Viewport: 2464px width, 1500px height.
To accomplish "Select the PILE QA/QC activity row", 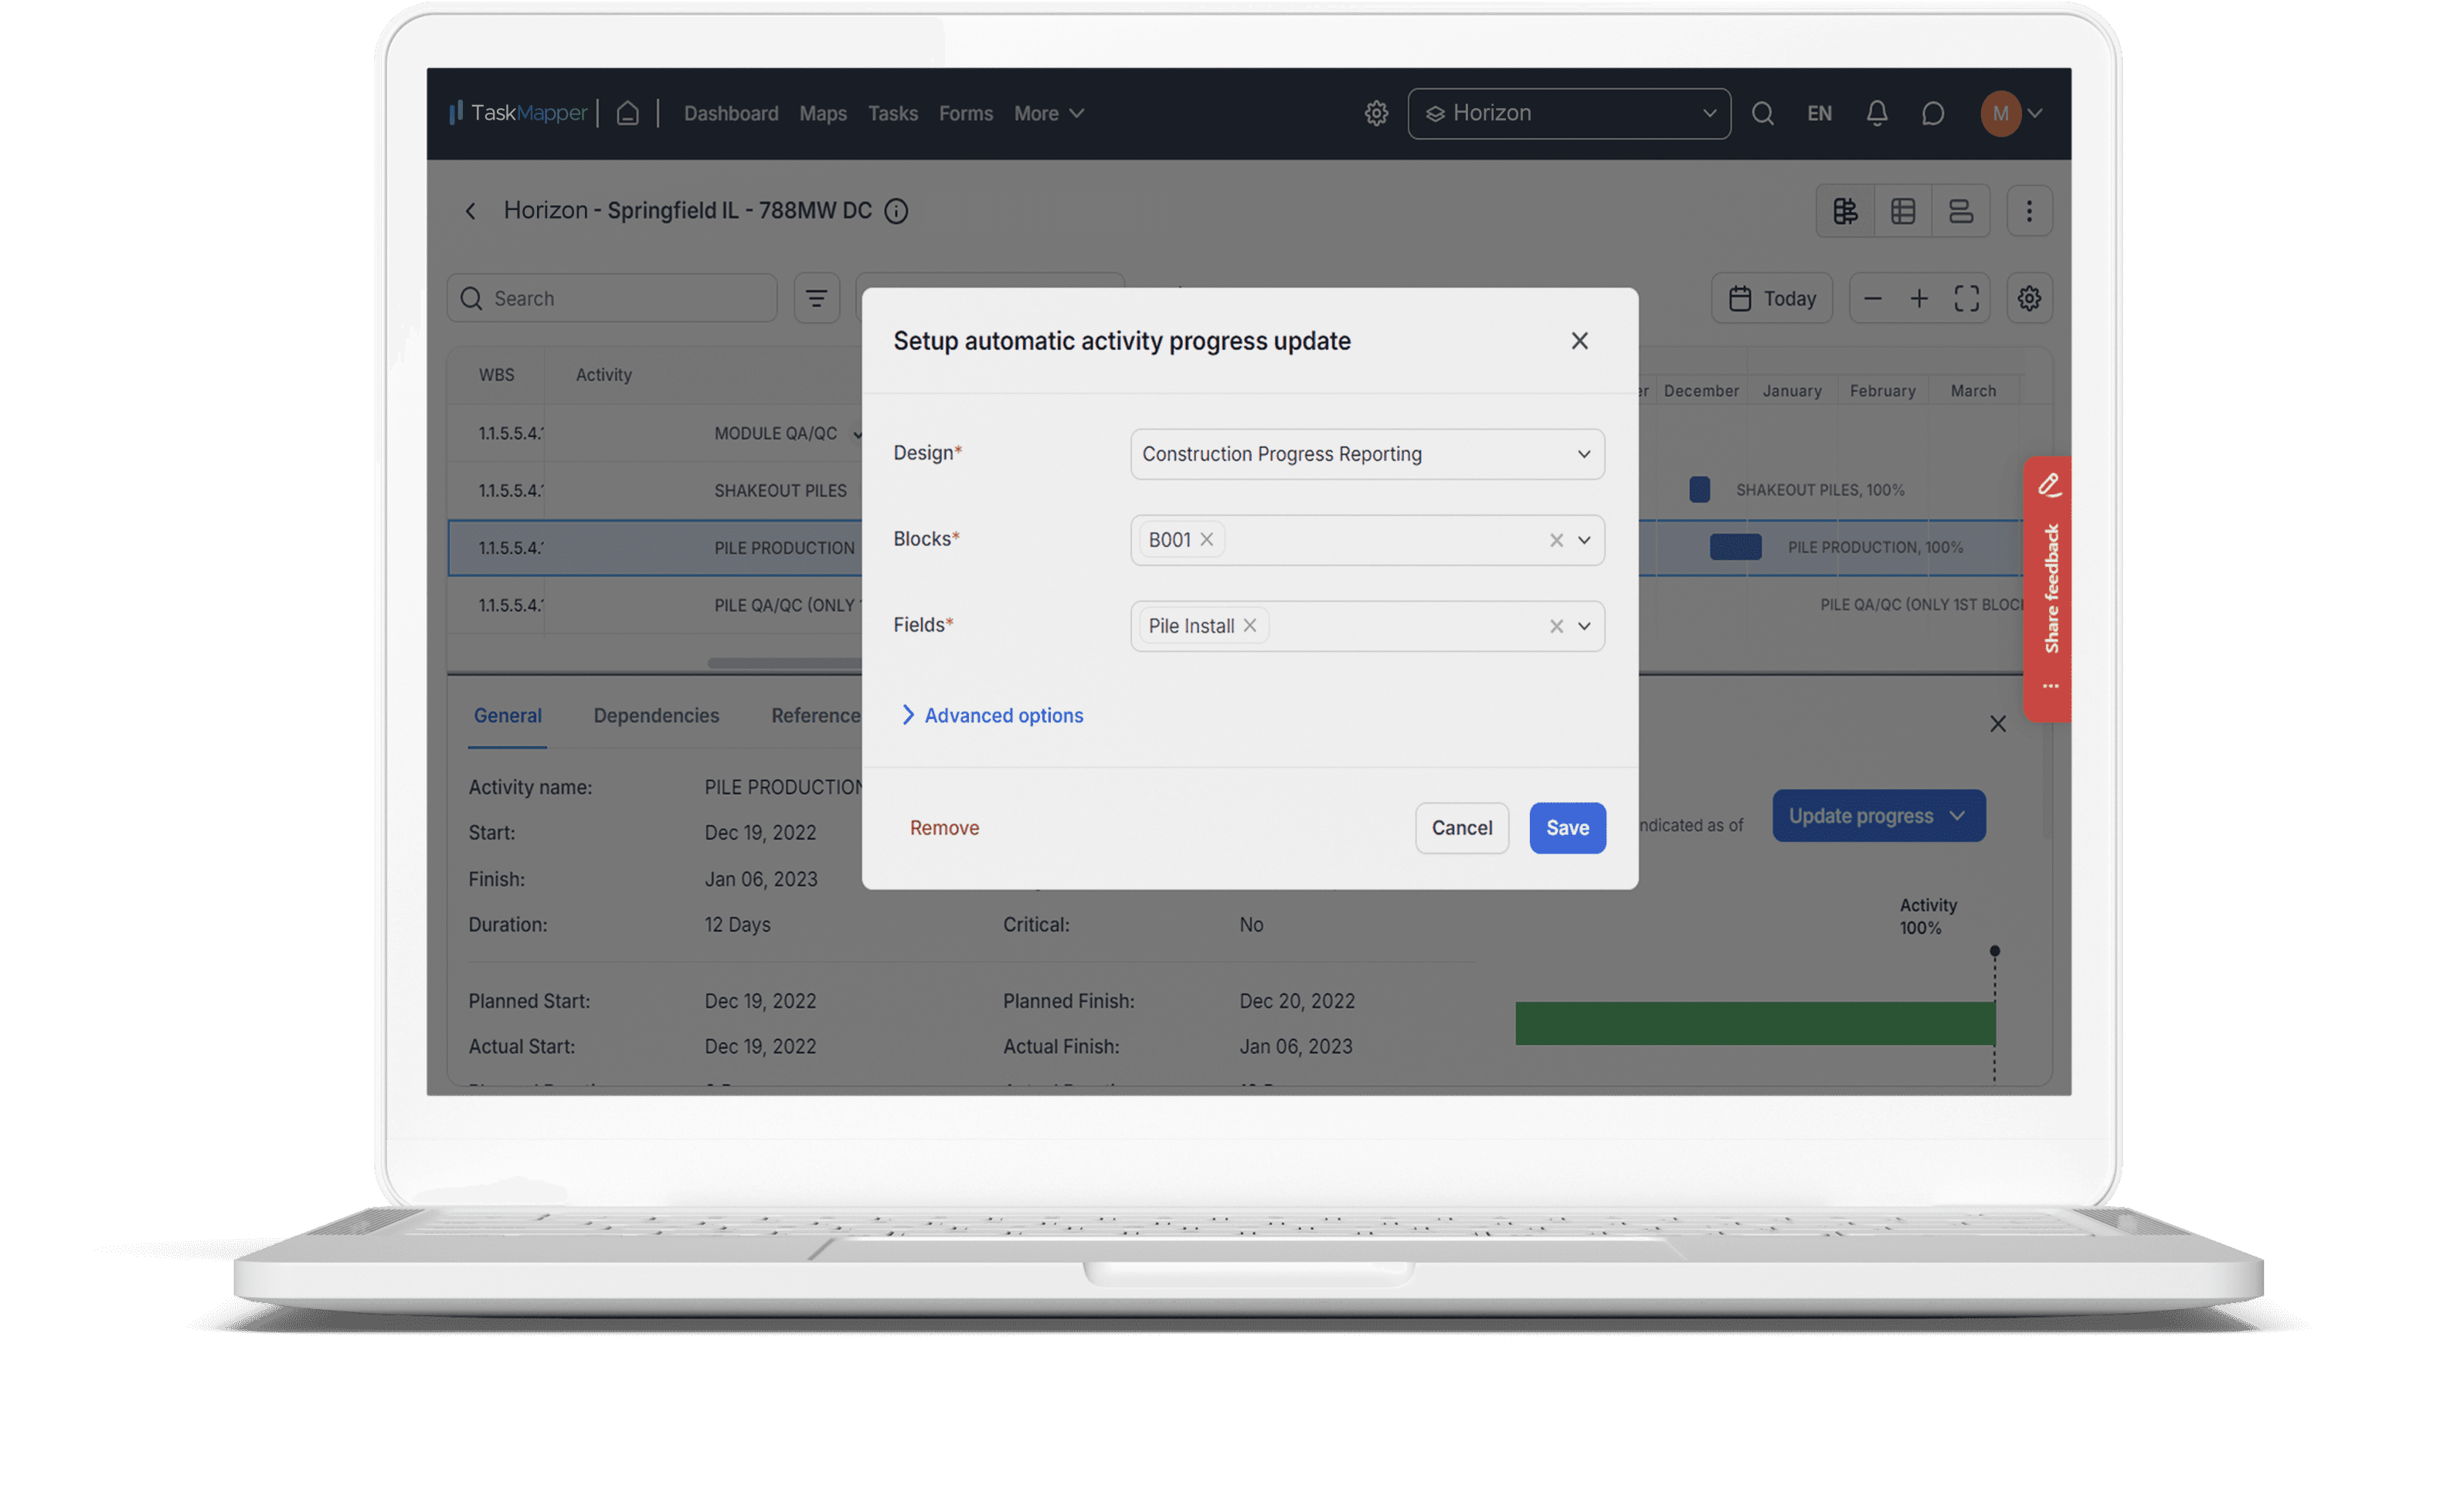I will click(654, 605).
